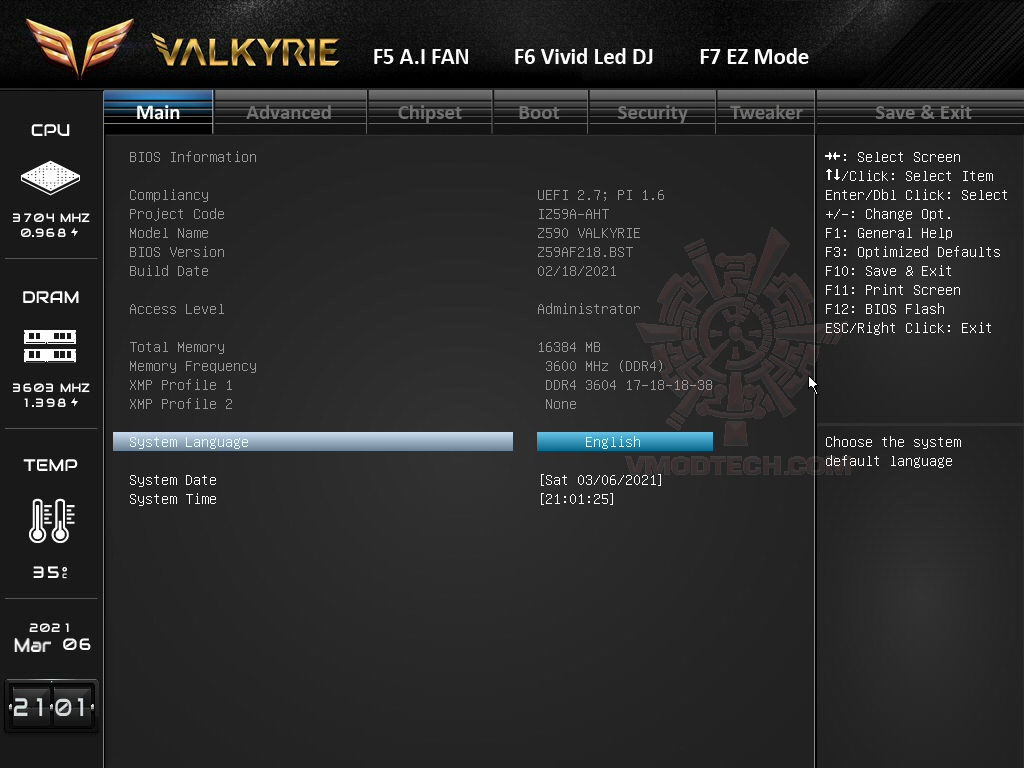
Task: Click the Total Memory label
Action: pyautogui.click(x=177, y=347)
